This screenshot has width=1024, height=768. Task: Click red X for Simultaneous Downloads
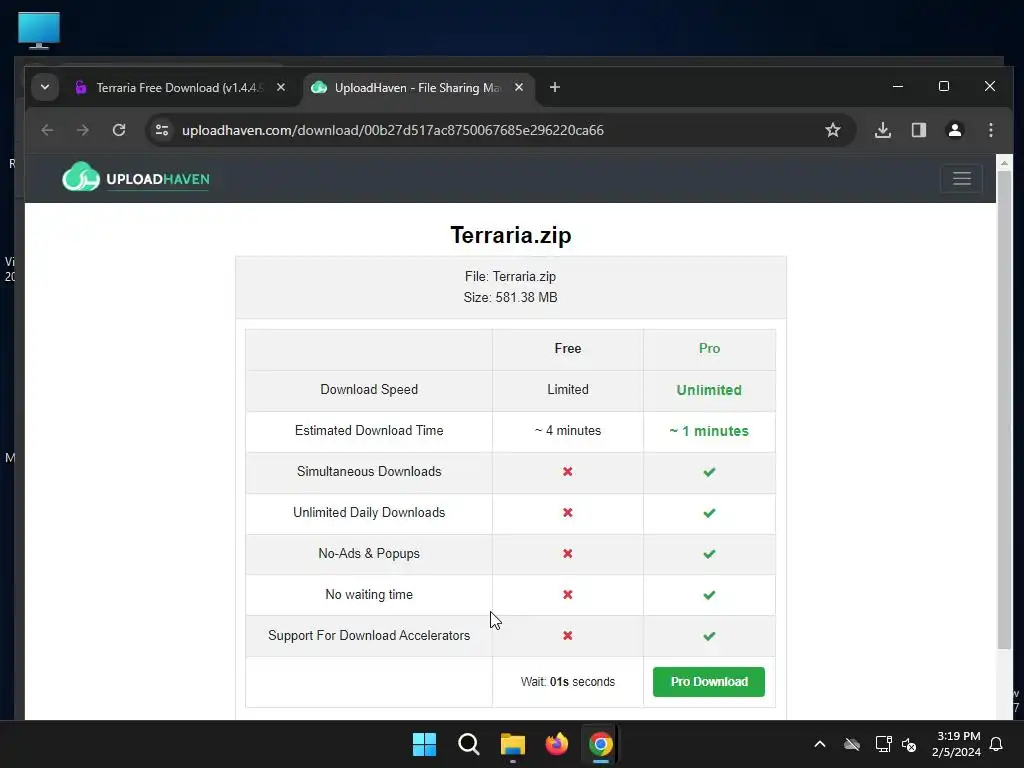click(568, 472)
